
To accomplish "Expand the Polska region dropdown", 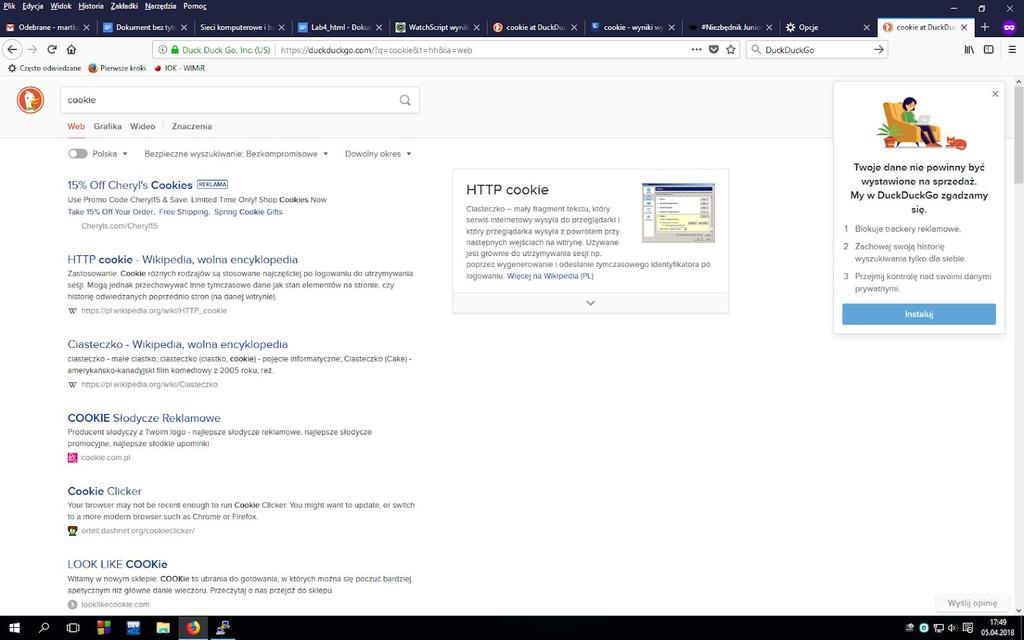I will (x=110, y=153).
